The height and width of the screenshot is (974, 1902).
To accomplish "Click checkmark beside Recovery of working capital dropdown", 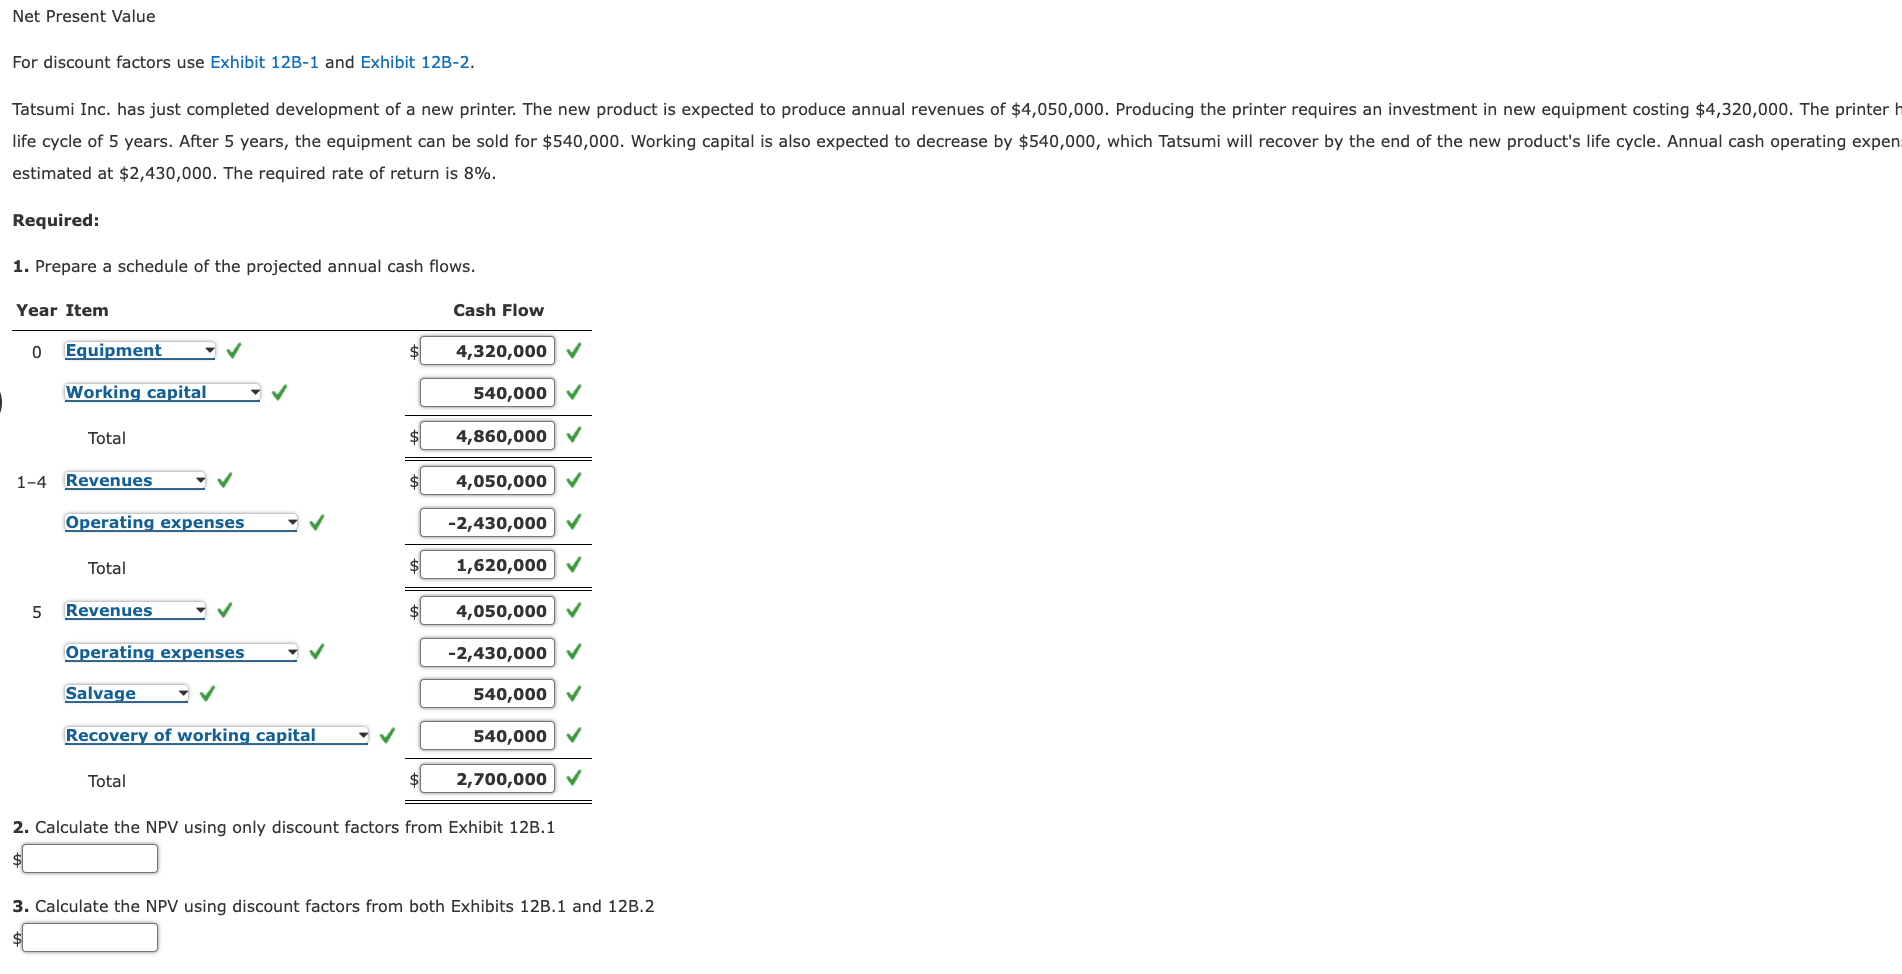I will pyautogui.click(x=387, y=735).
